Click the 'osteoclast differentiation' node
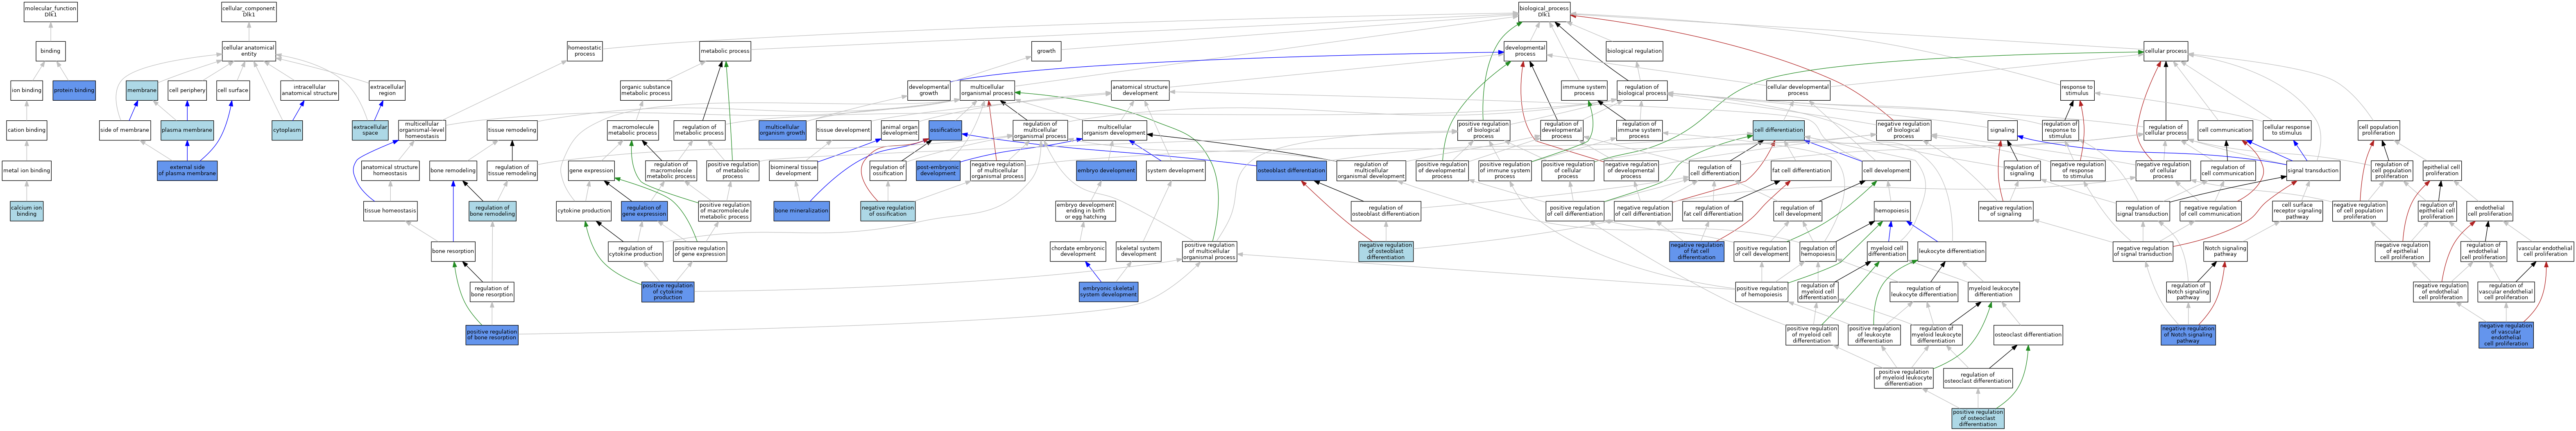The height and width of the screenshot is (431, 2576). coord(2028,334)
